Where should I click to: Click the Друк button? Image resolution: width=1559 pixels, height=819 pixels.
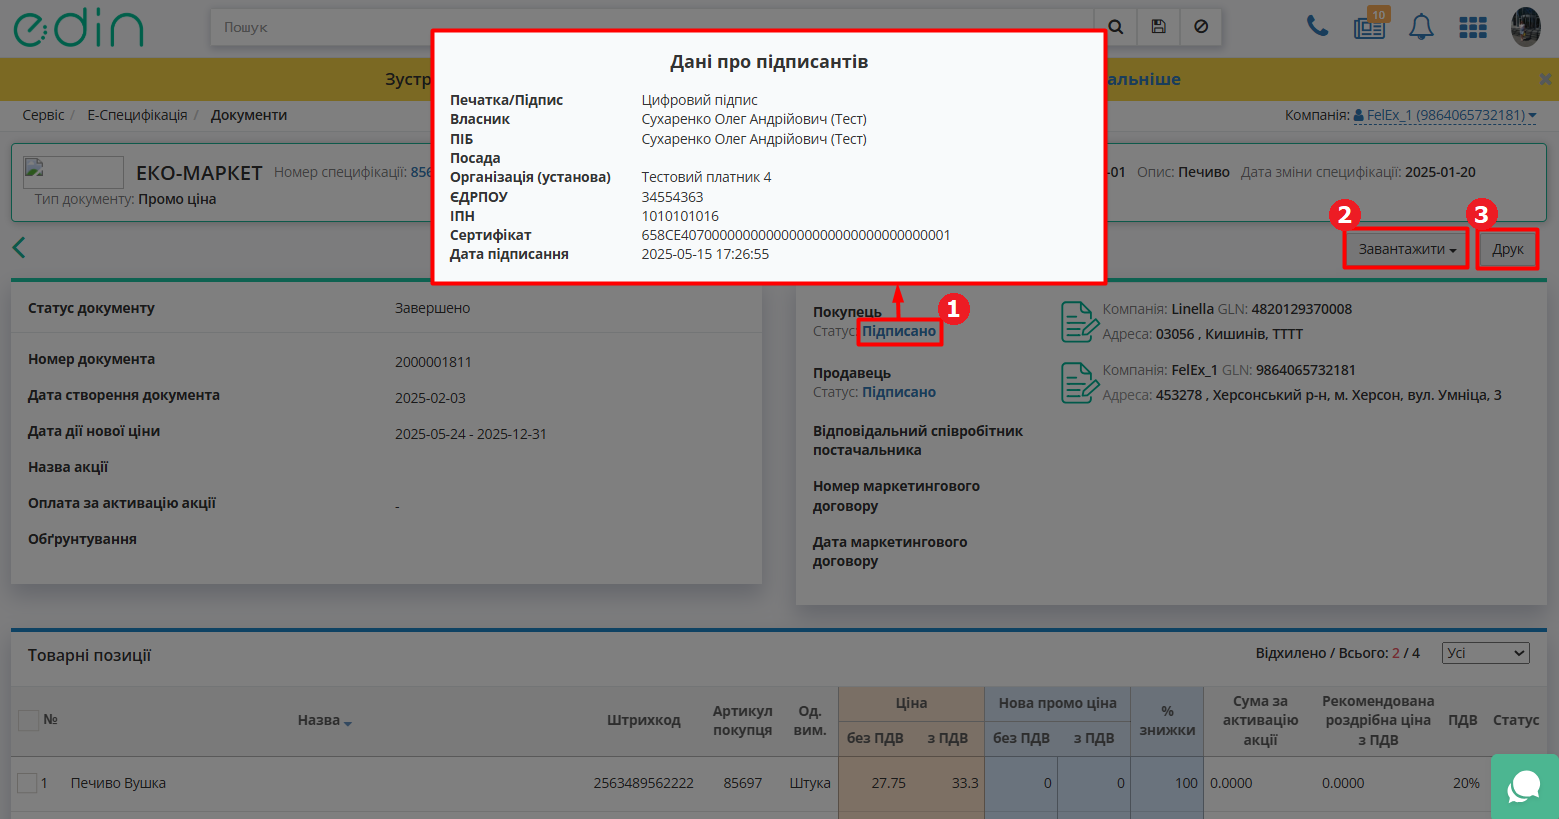pos(1508,249)
